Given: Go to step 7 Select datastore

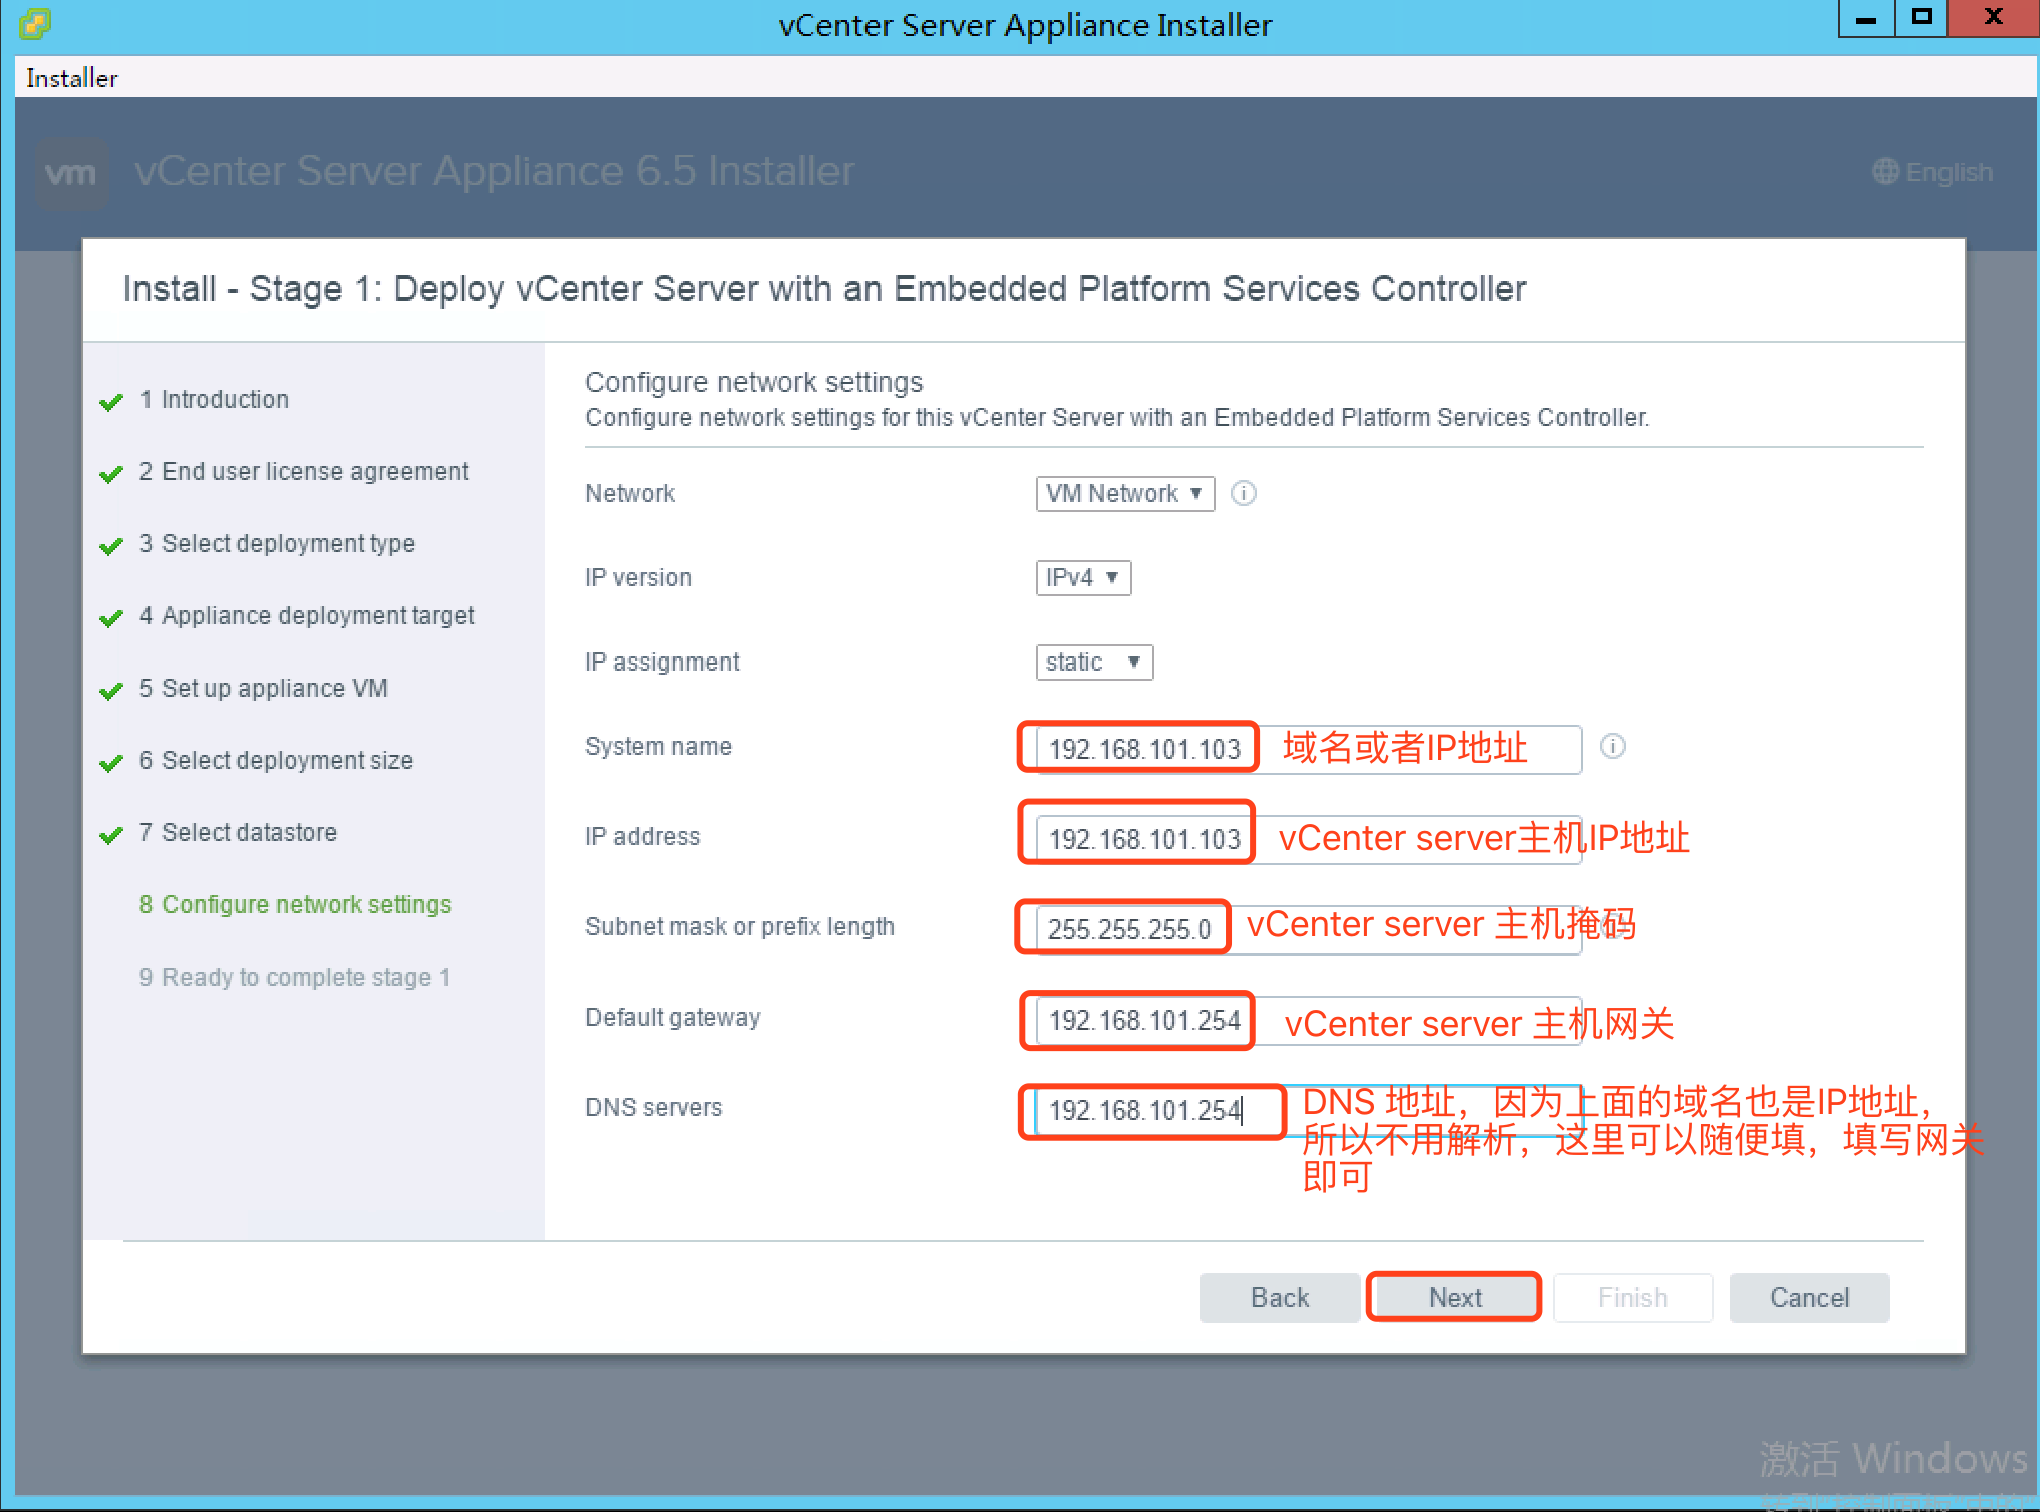Looking at the screenshot, I should click(x=237, y=832).
